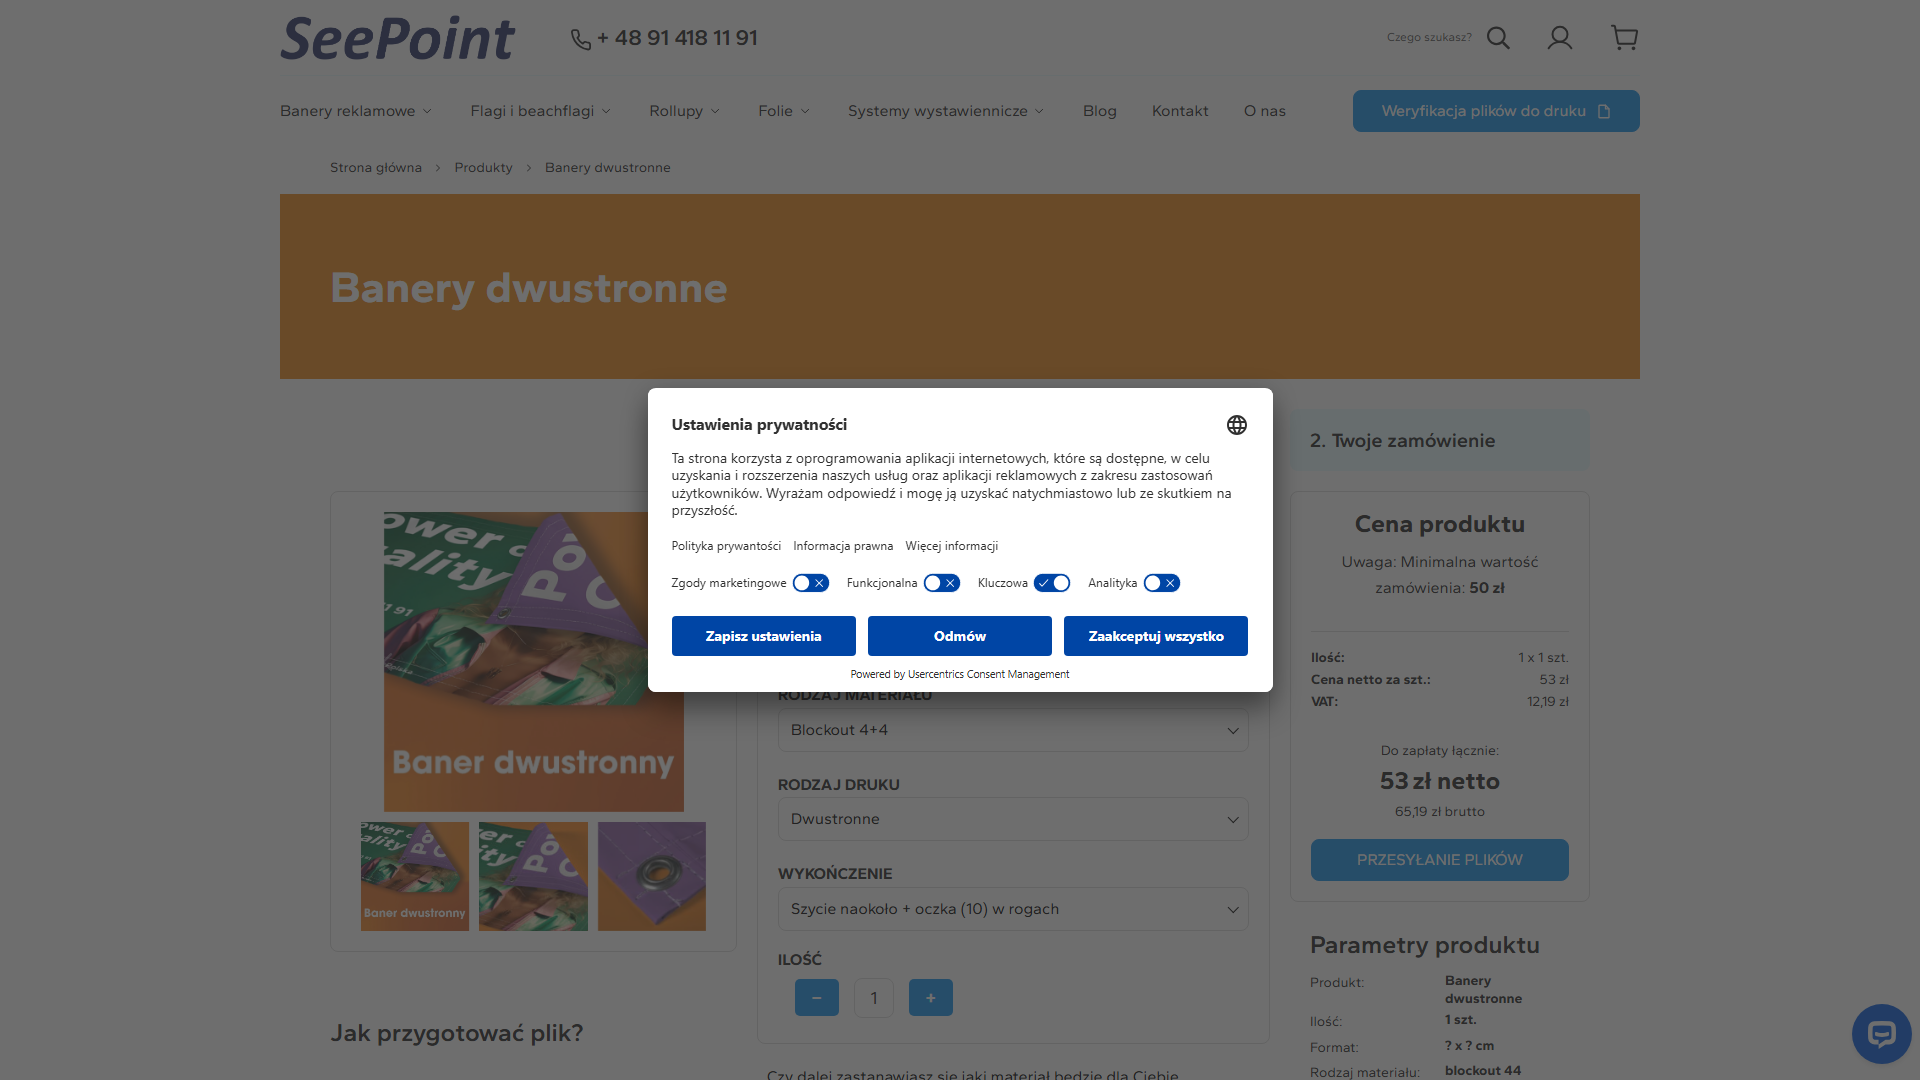Click the quantity input field
The image size is (1920, 1080).
tap(874, 998)
